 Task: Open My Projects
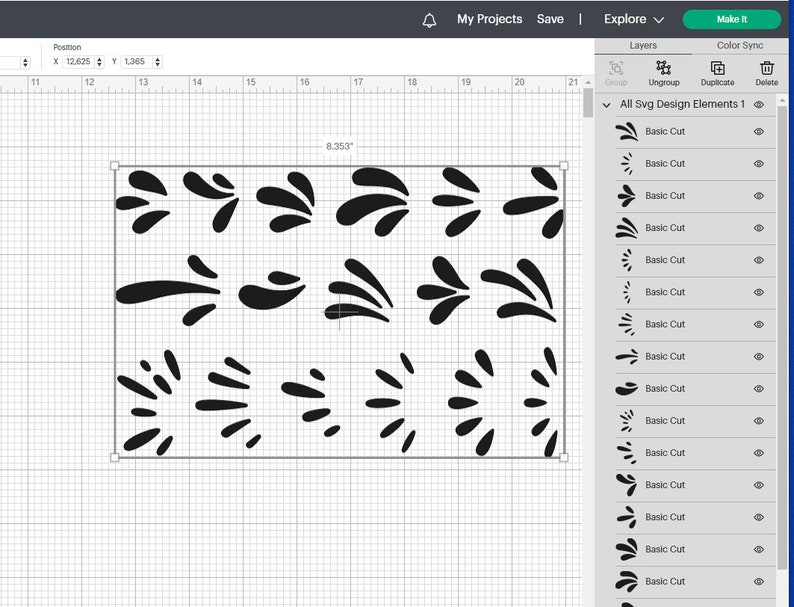(489, 19)
